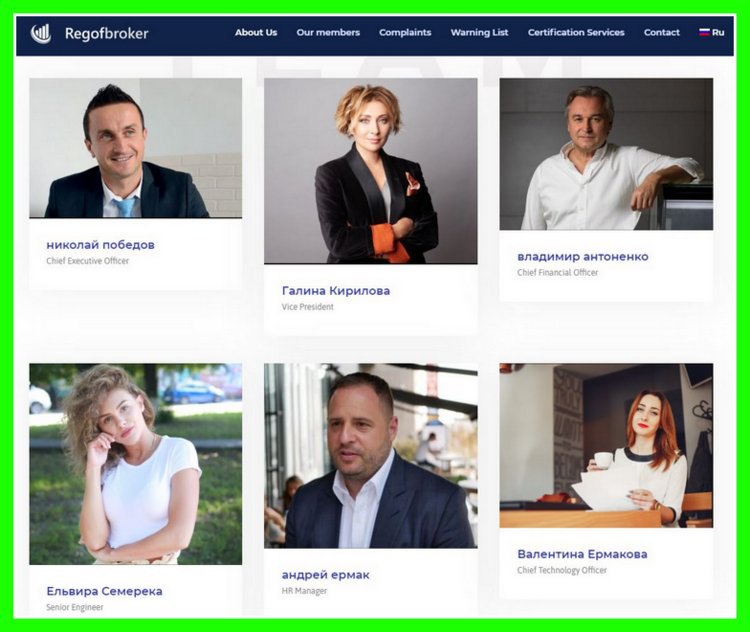Click the name андрей ермак
The image size is (750, 632).
click(326, 575)
